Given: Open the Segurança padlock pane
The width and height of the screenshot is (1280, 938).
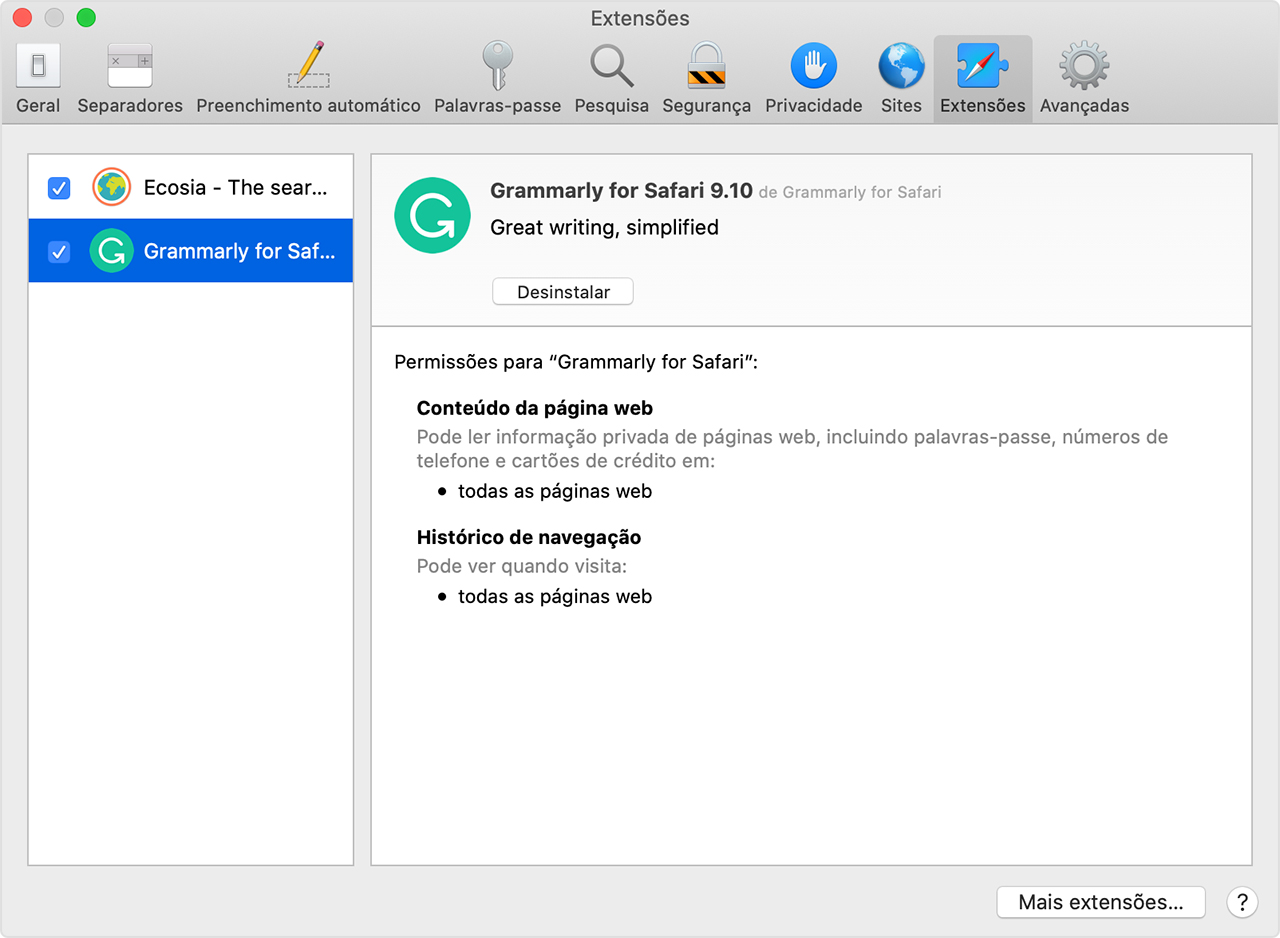Looking at the screenshot, I should 706,79.
